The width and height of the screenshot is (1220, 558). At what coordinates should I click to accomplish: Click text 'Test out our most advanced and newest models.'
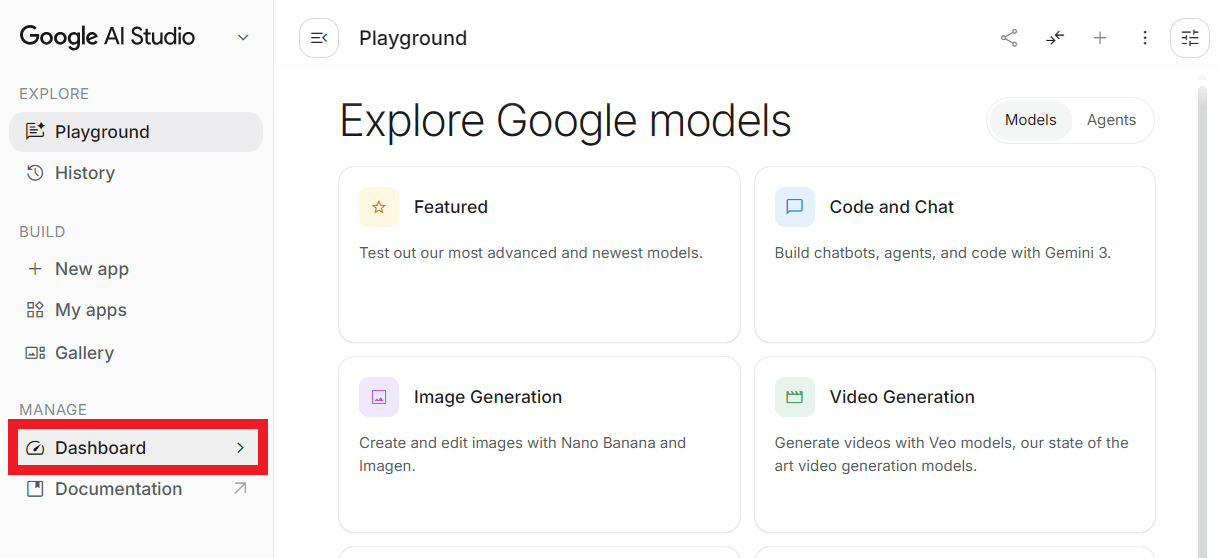click(x=531, y=253)
